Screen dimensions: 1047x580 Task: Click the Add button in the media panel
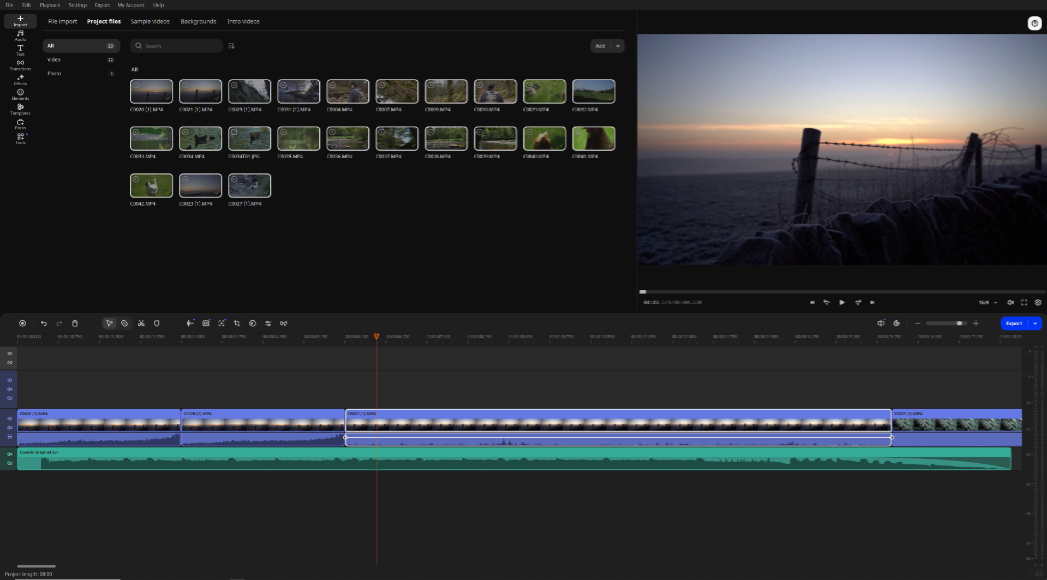600,46
